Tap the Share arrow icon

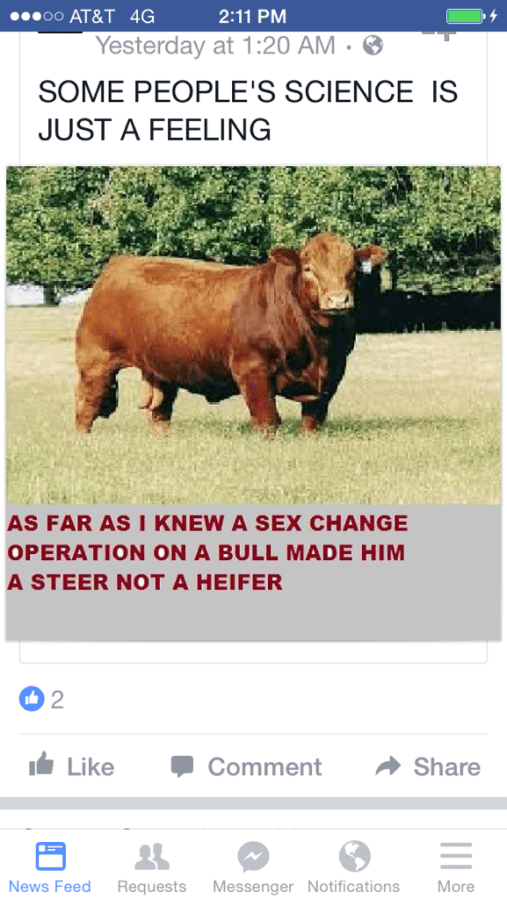(388, 765)
